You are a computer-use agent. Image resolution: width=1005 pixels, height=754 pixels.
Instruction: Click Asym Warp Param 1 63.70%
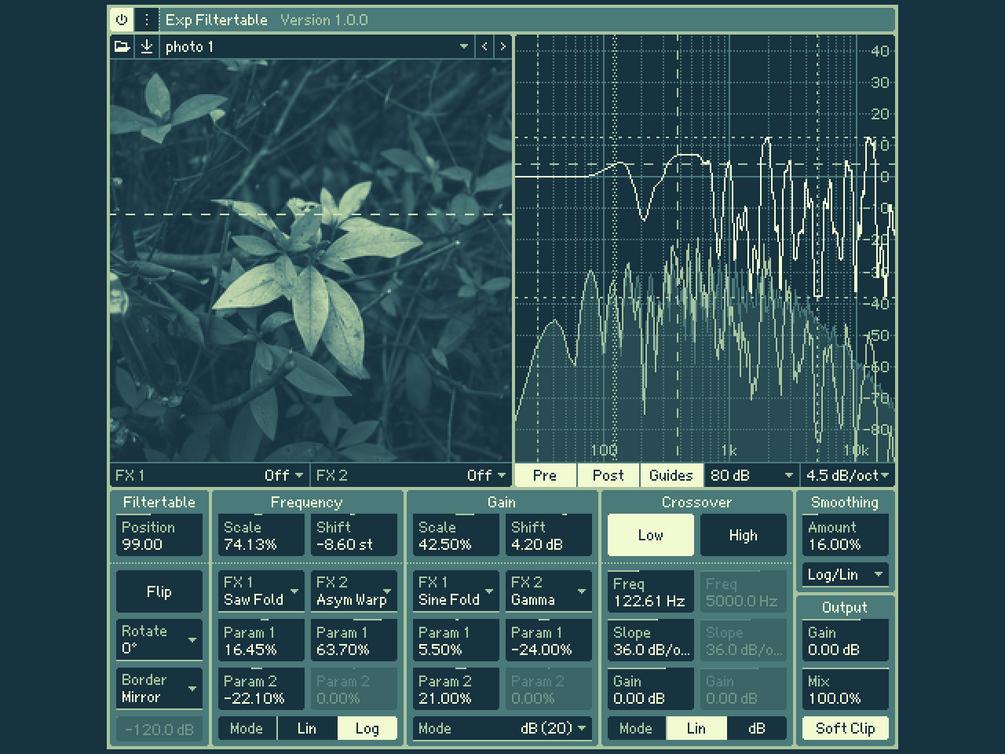pyautogui.click(x=354, y=640)
